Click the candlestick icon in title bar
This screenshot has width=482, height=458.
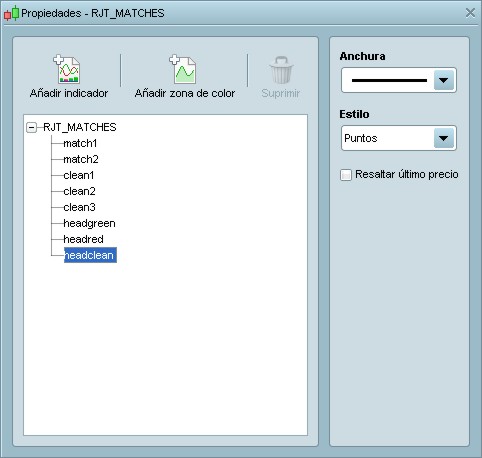(x=11, y=13)
